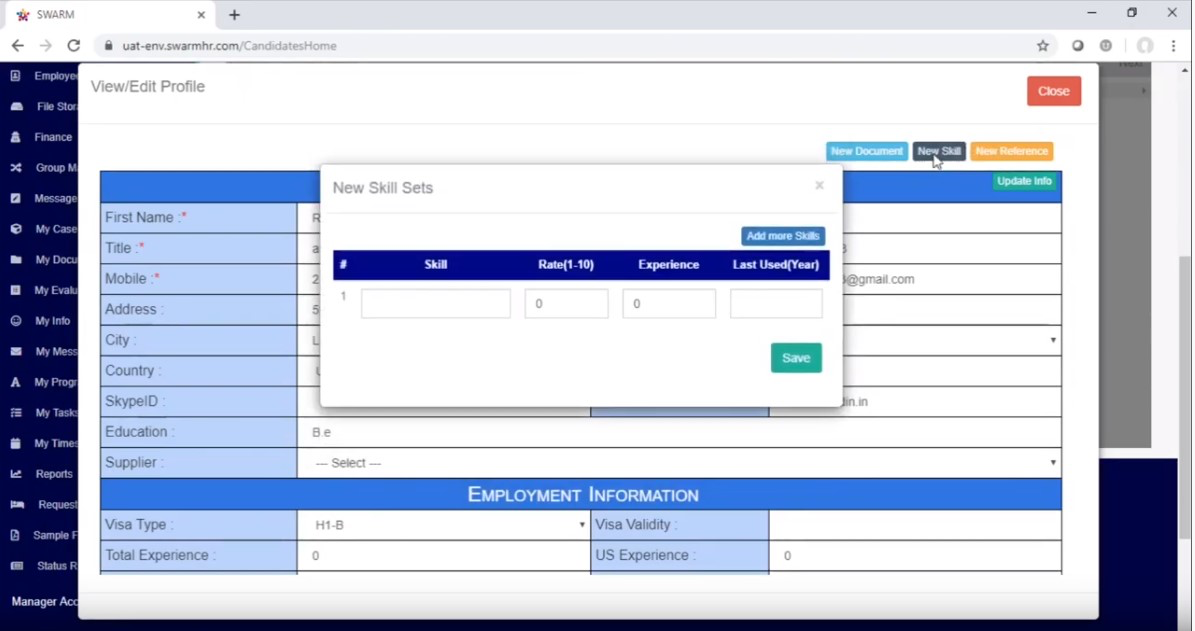Click inside the Skill input field
Screen dimensions: 1195x631
pos(435,303)
